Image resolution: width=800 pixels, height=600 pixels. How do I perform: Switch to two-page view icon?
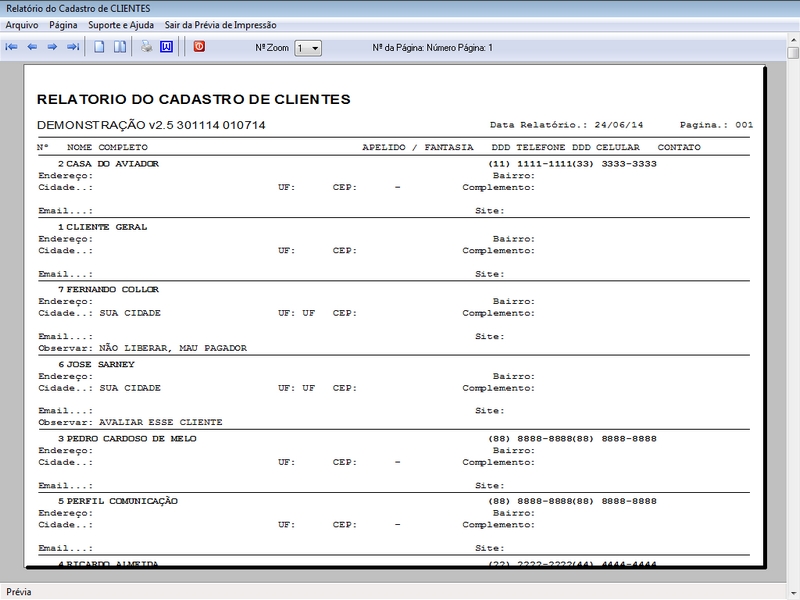click(119, 47)
